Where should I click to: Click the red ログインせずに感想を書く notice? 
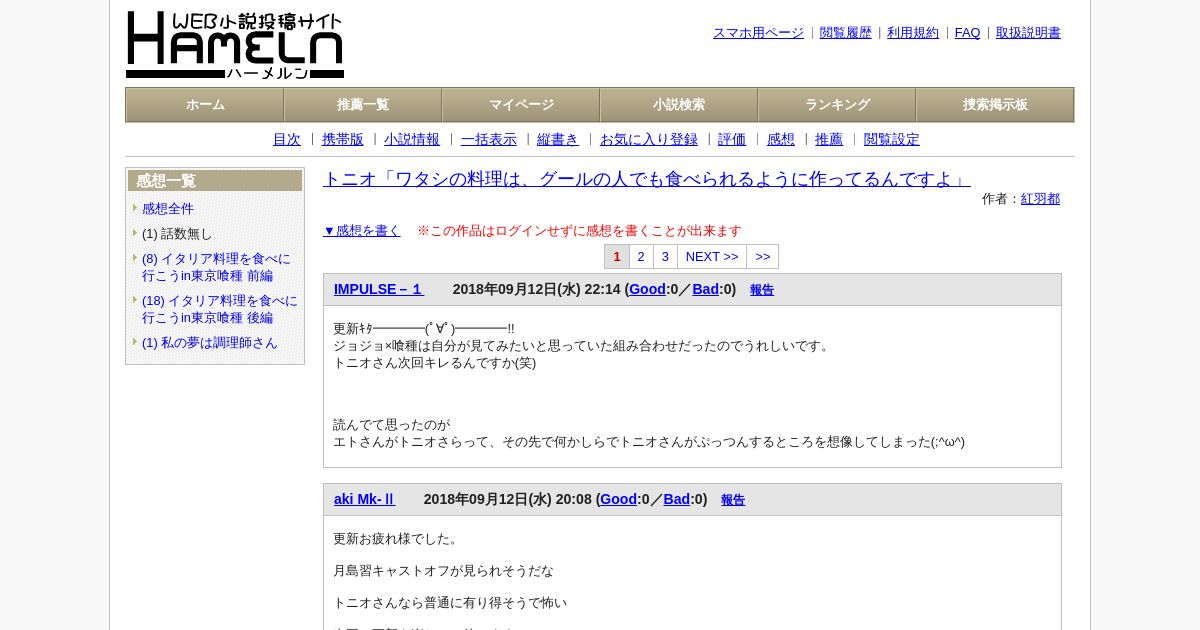tap(579, 231)
